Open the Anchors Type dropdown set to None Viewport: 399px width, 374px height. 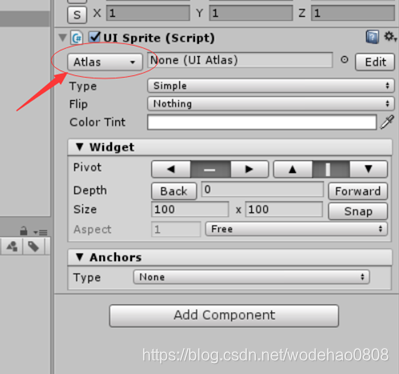point(251,277)
